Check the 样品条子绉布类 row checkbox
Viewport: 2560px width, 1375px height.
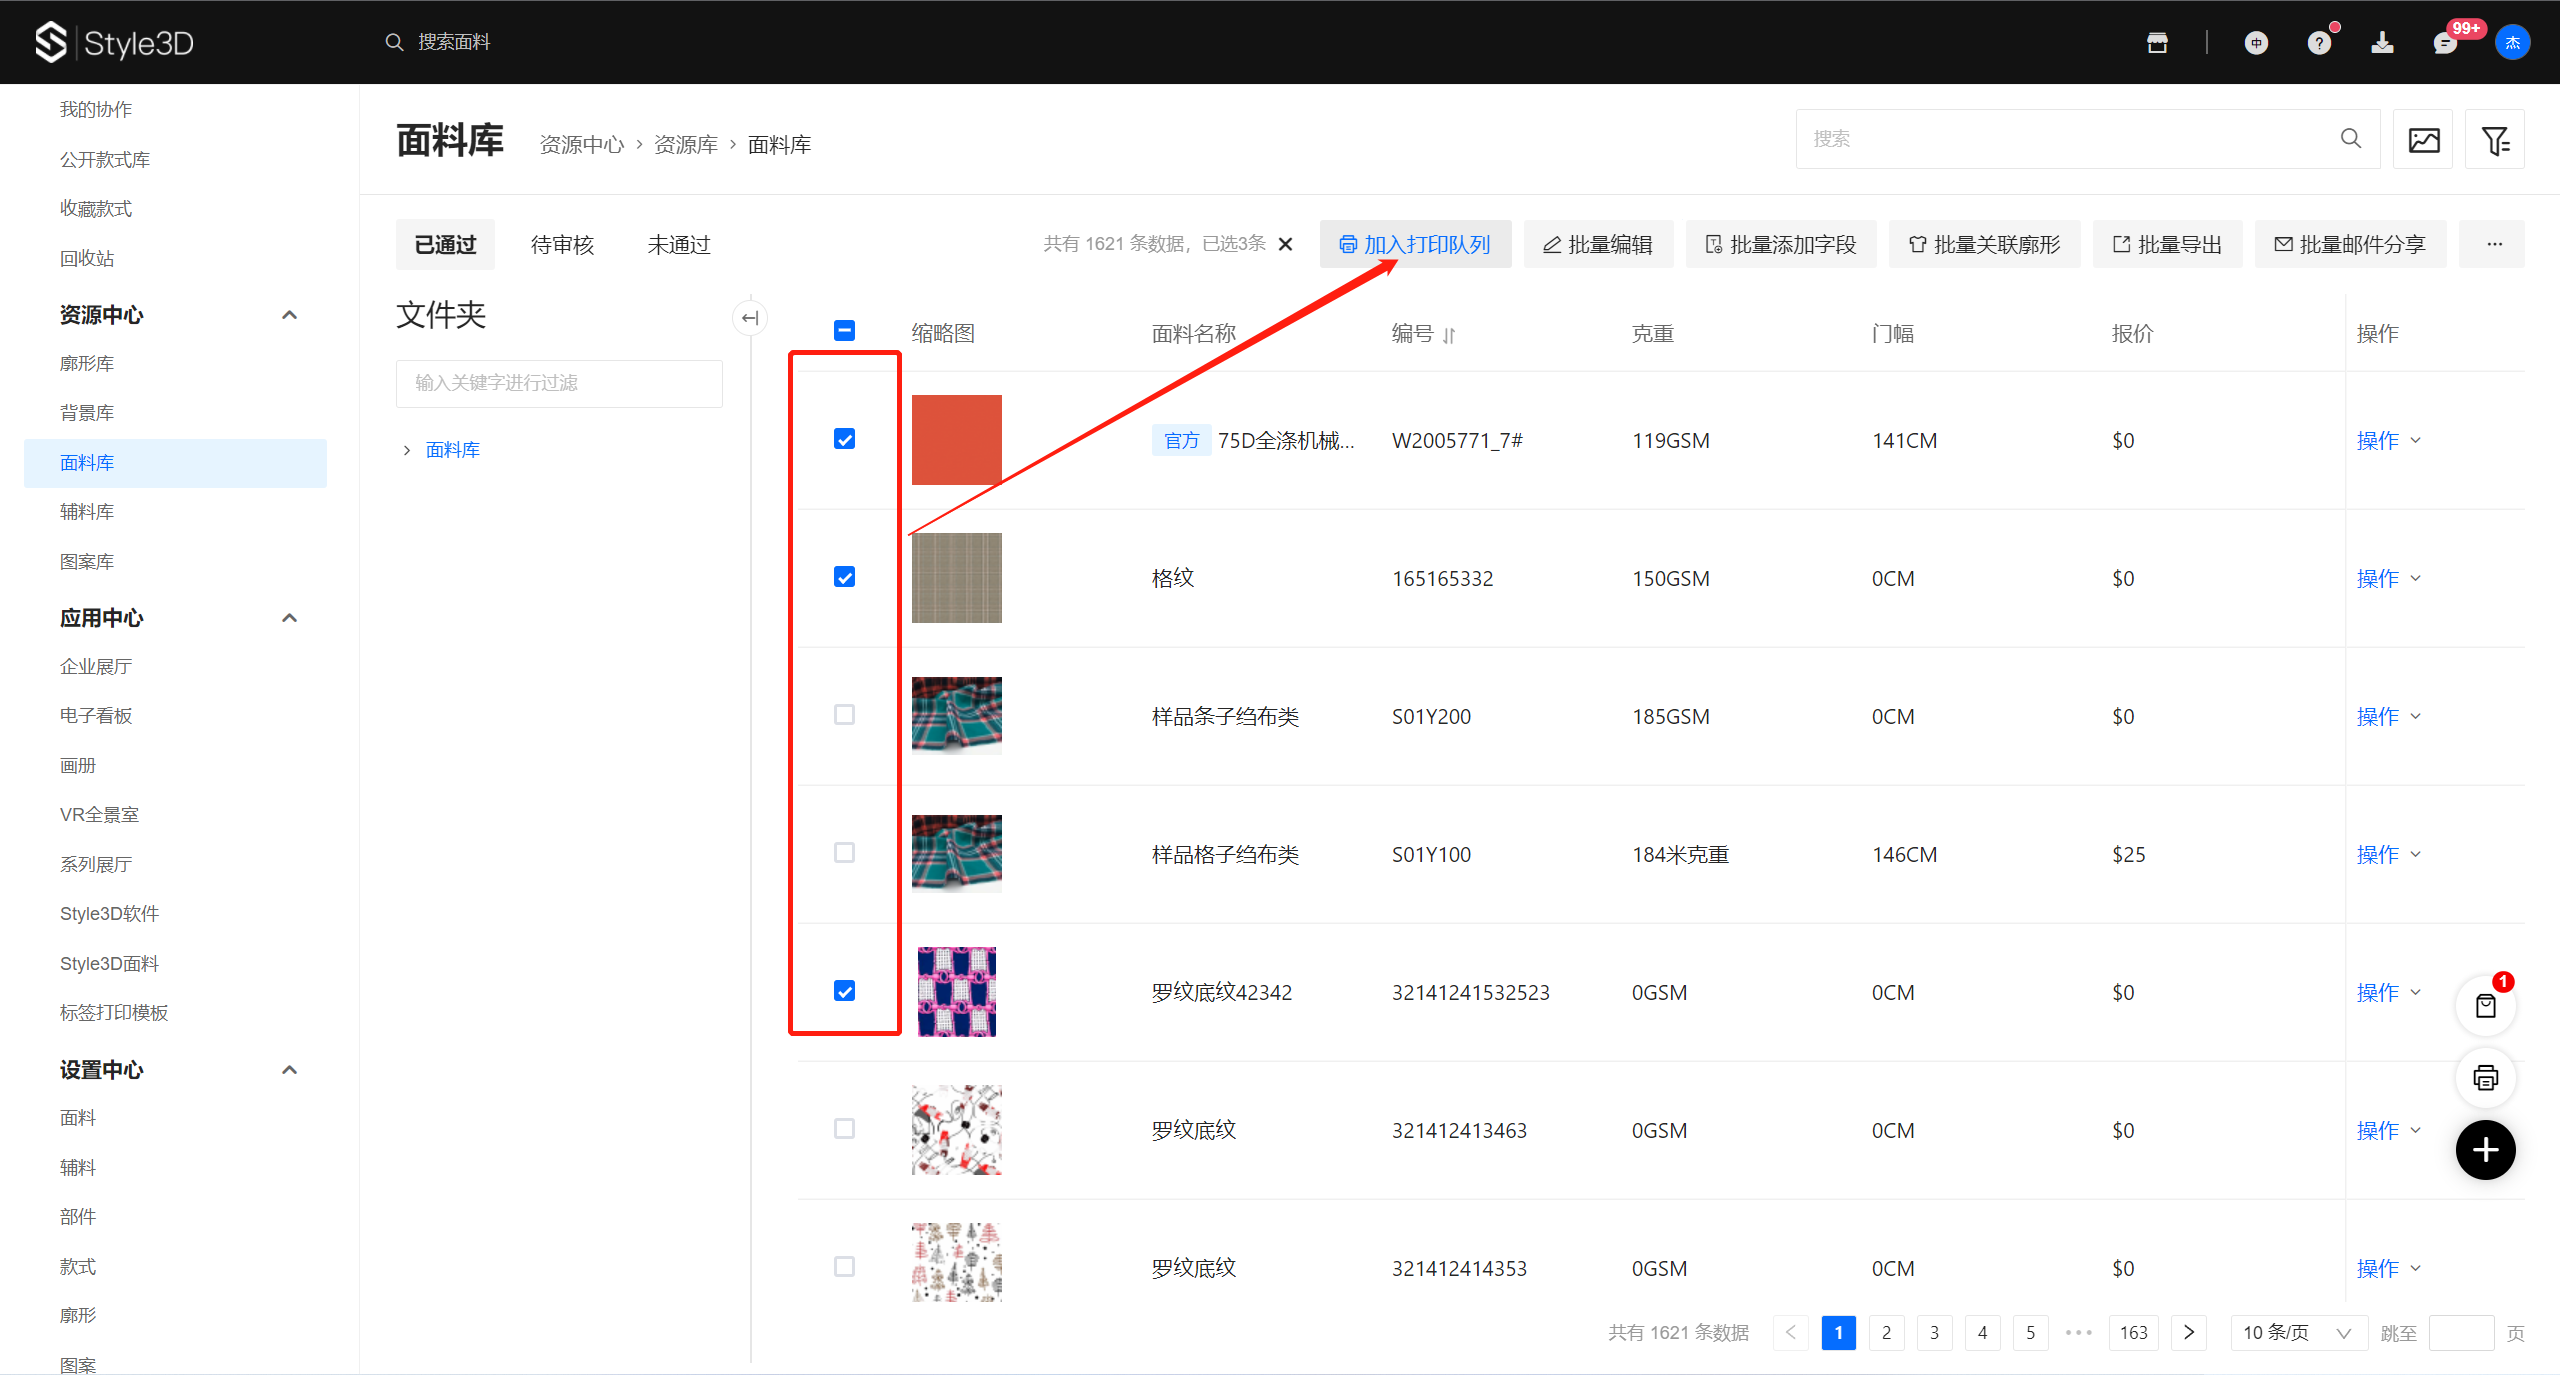[844, 715]
